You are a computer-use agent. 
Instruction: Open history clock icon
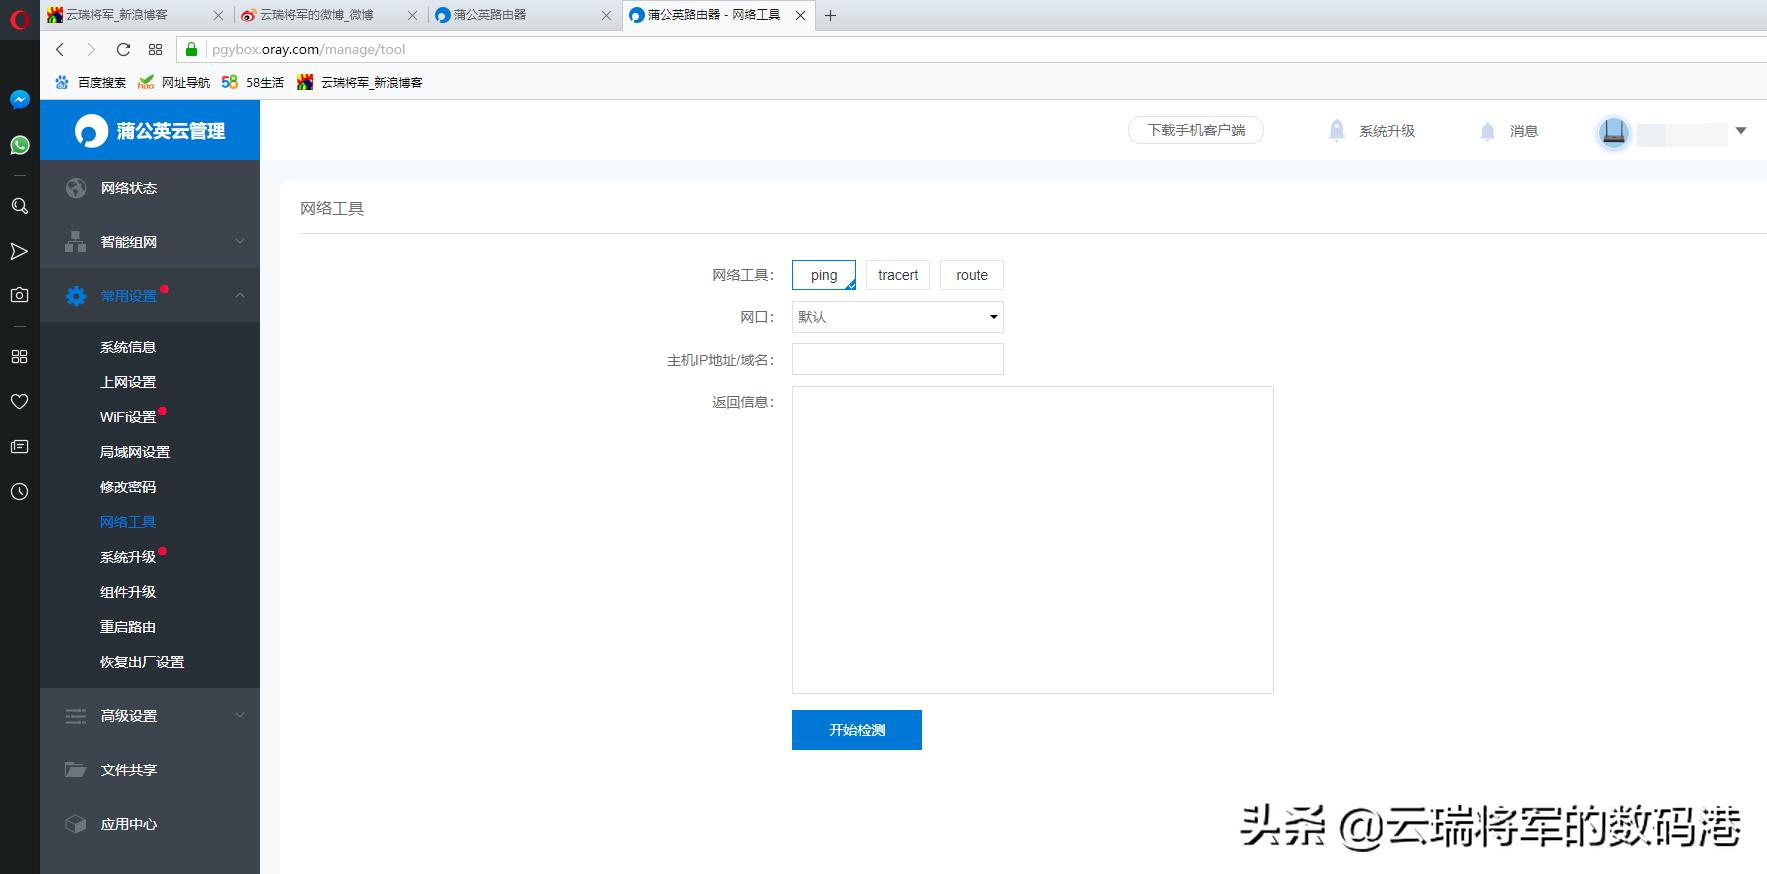pyautogui.click(x=19, y=491)
